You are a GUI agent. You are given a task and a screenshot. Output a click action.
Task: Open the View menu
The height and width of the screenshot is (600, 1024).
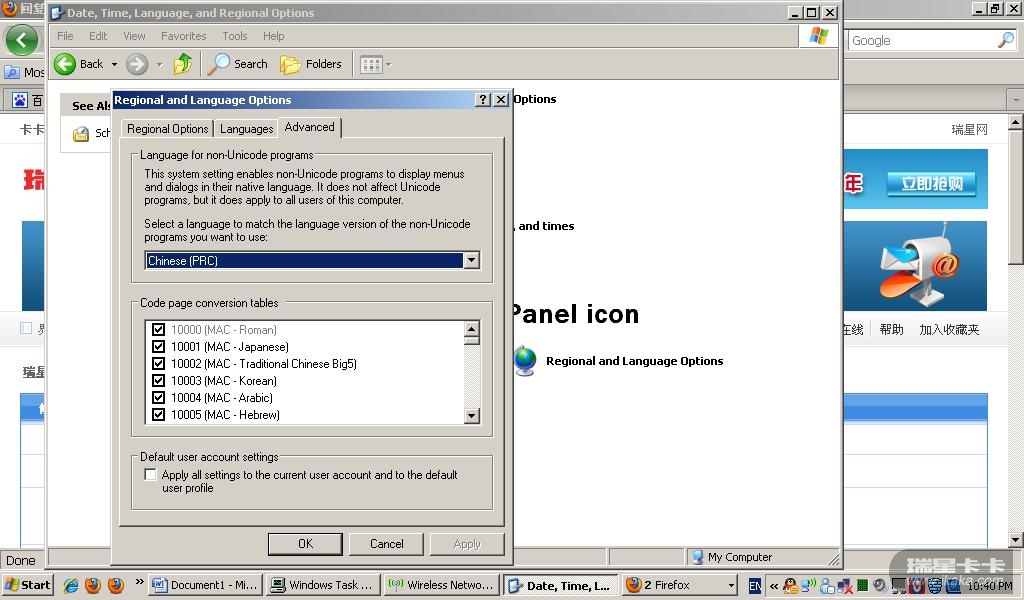pyautogui.click(x=134, y=36)
